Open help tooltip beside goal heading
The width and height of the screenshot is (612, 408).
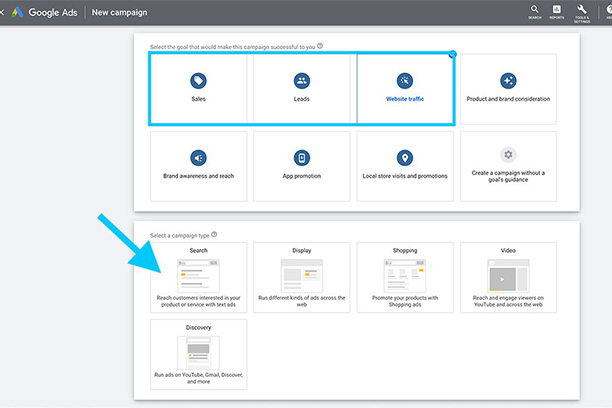(x=320, y=46)
